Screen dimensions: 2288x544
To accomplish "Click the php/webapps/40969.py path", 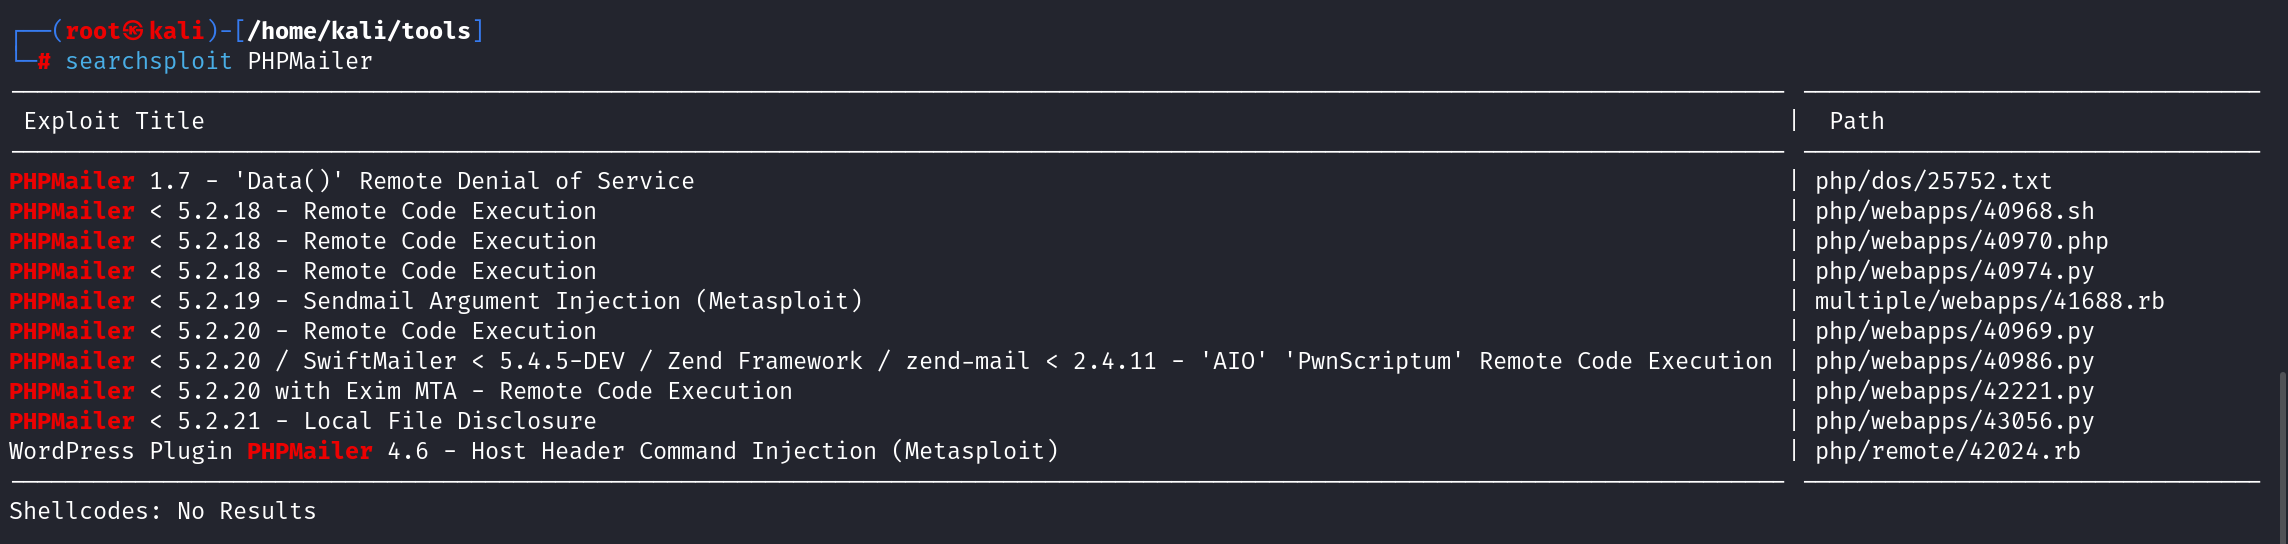I will pos(1954,331).
